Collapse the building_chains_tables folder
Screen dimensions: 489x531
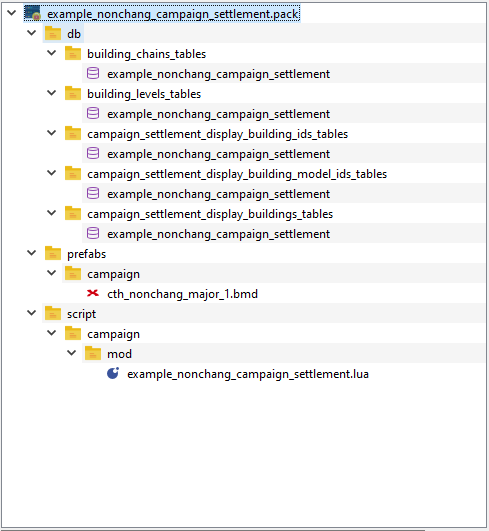51,53
